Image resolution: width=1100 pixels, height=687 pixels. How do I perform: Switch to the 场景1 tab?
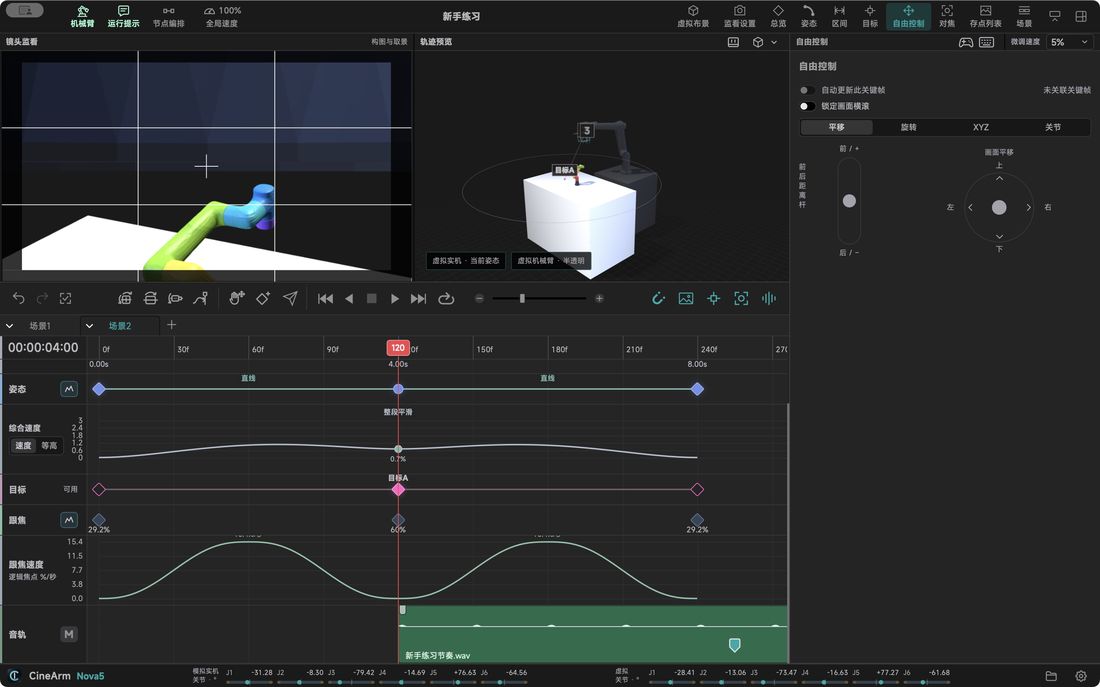pyautogui.click(x=40, y=326)
